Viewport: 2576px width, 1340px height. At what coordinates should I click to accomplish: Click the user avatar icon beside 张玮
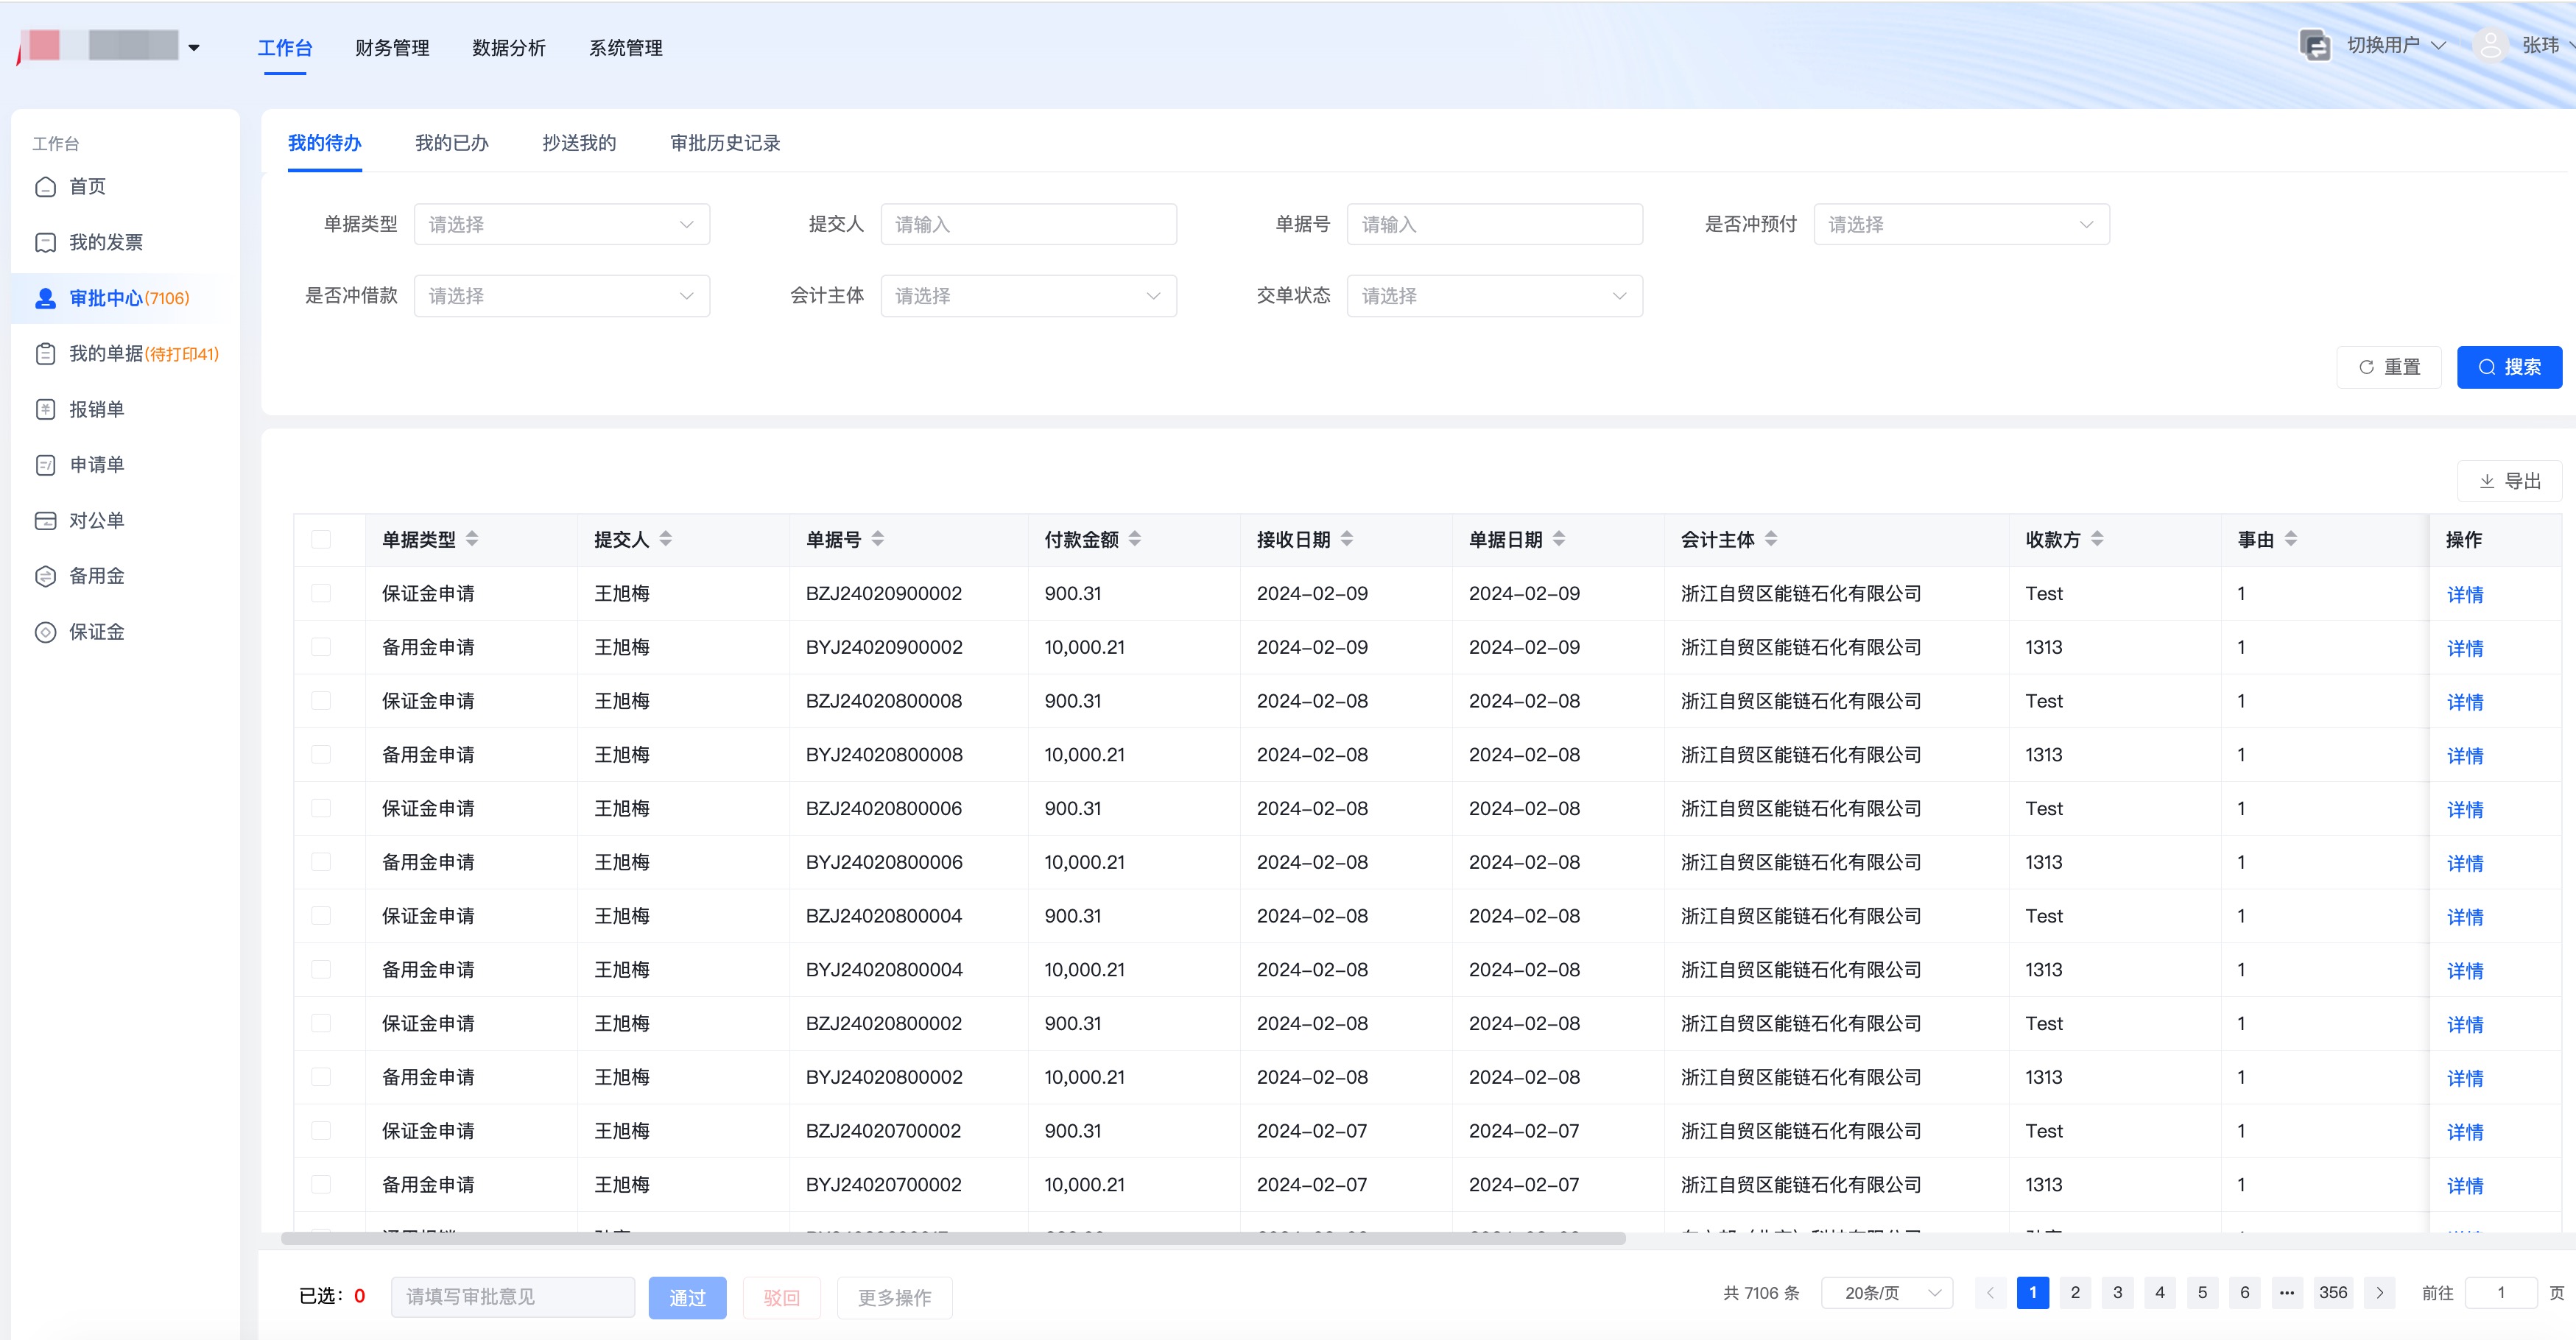2490,45
